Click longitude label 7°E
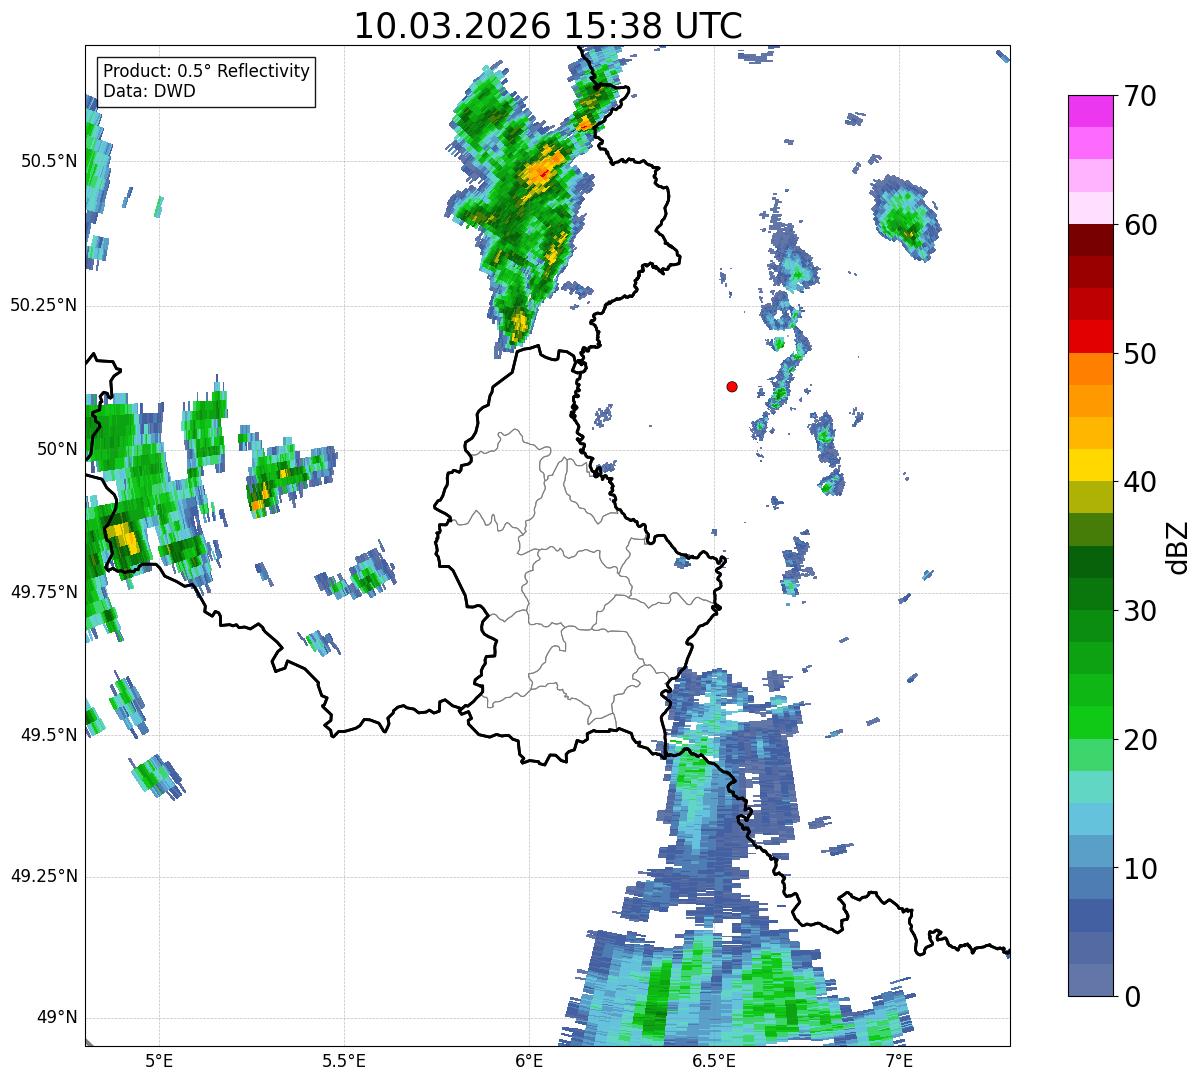The height and width of the screenshot is (1081, 1202). point(899,1060)
